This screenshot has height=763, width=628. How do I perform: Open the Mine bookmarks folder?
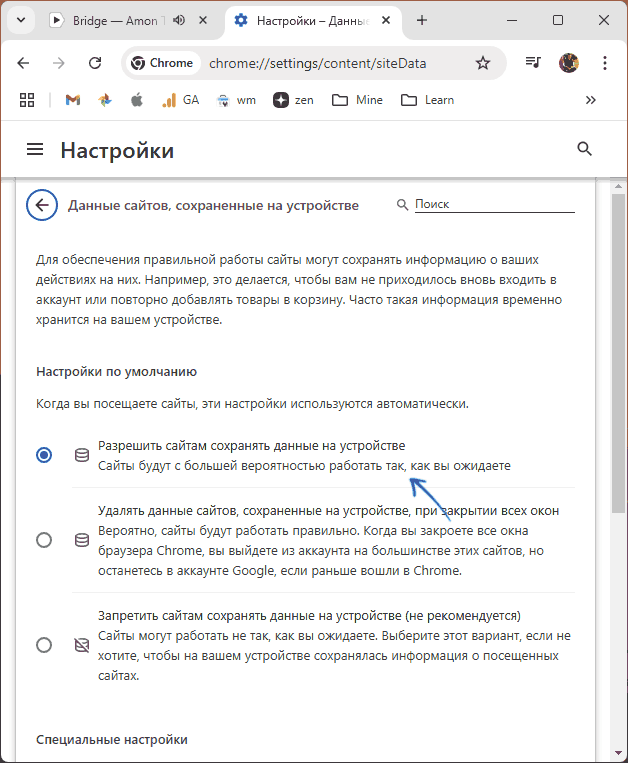click(357, 100)
